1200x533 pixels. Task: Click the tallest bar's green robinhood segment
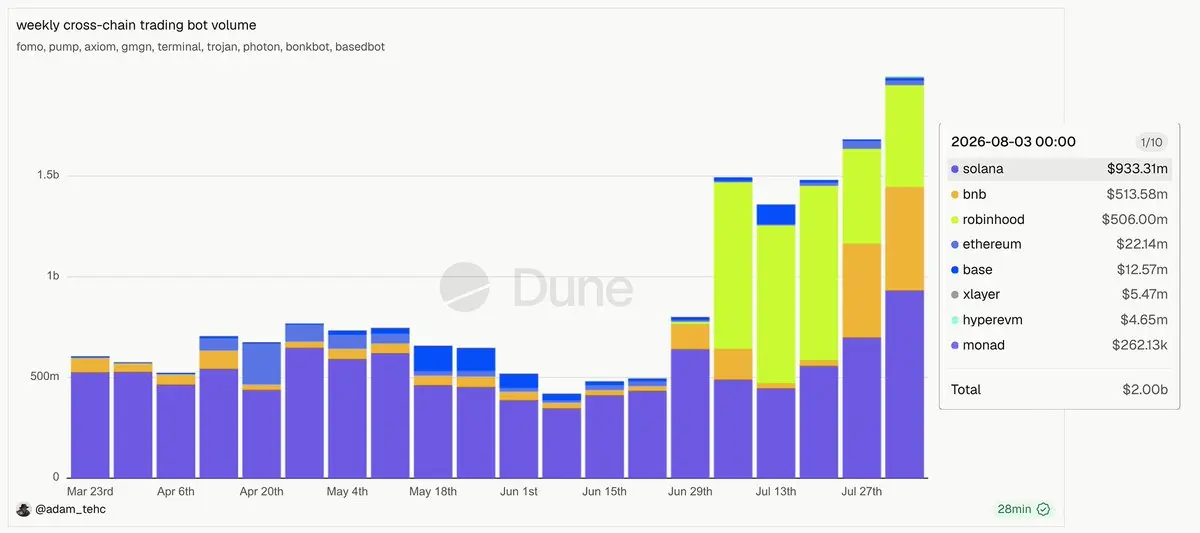click(904, 136)
